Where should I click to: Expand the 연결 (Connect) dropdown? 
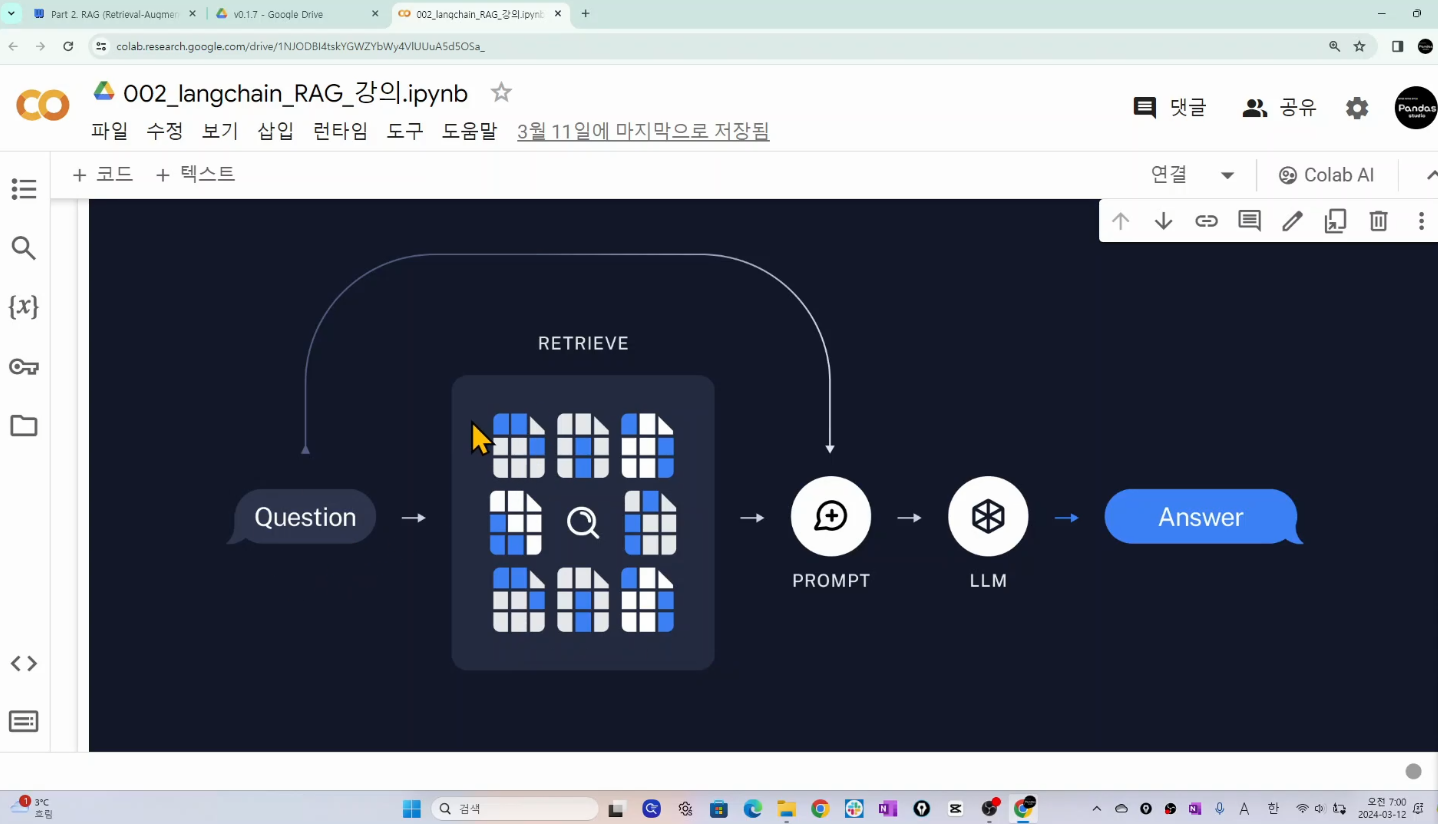[1227, 174]
